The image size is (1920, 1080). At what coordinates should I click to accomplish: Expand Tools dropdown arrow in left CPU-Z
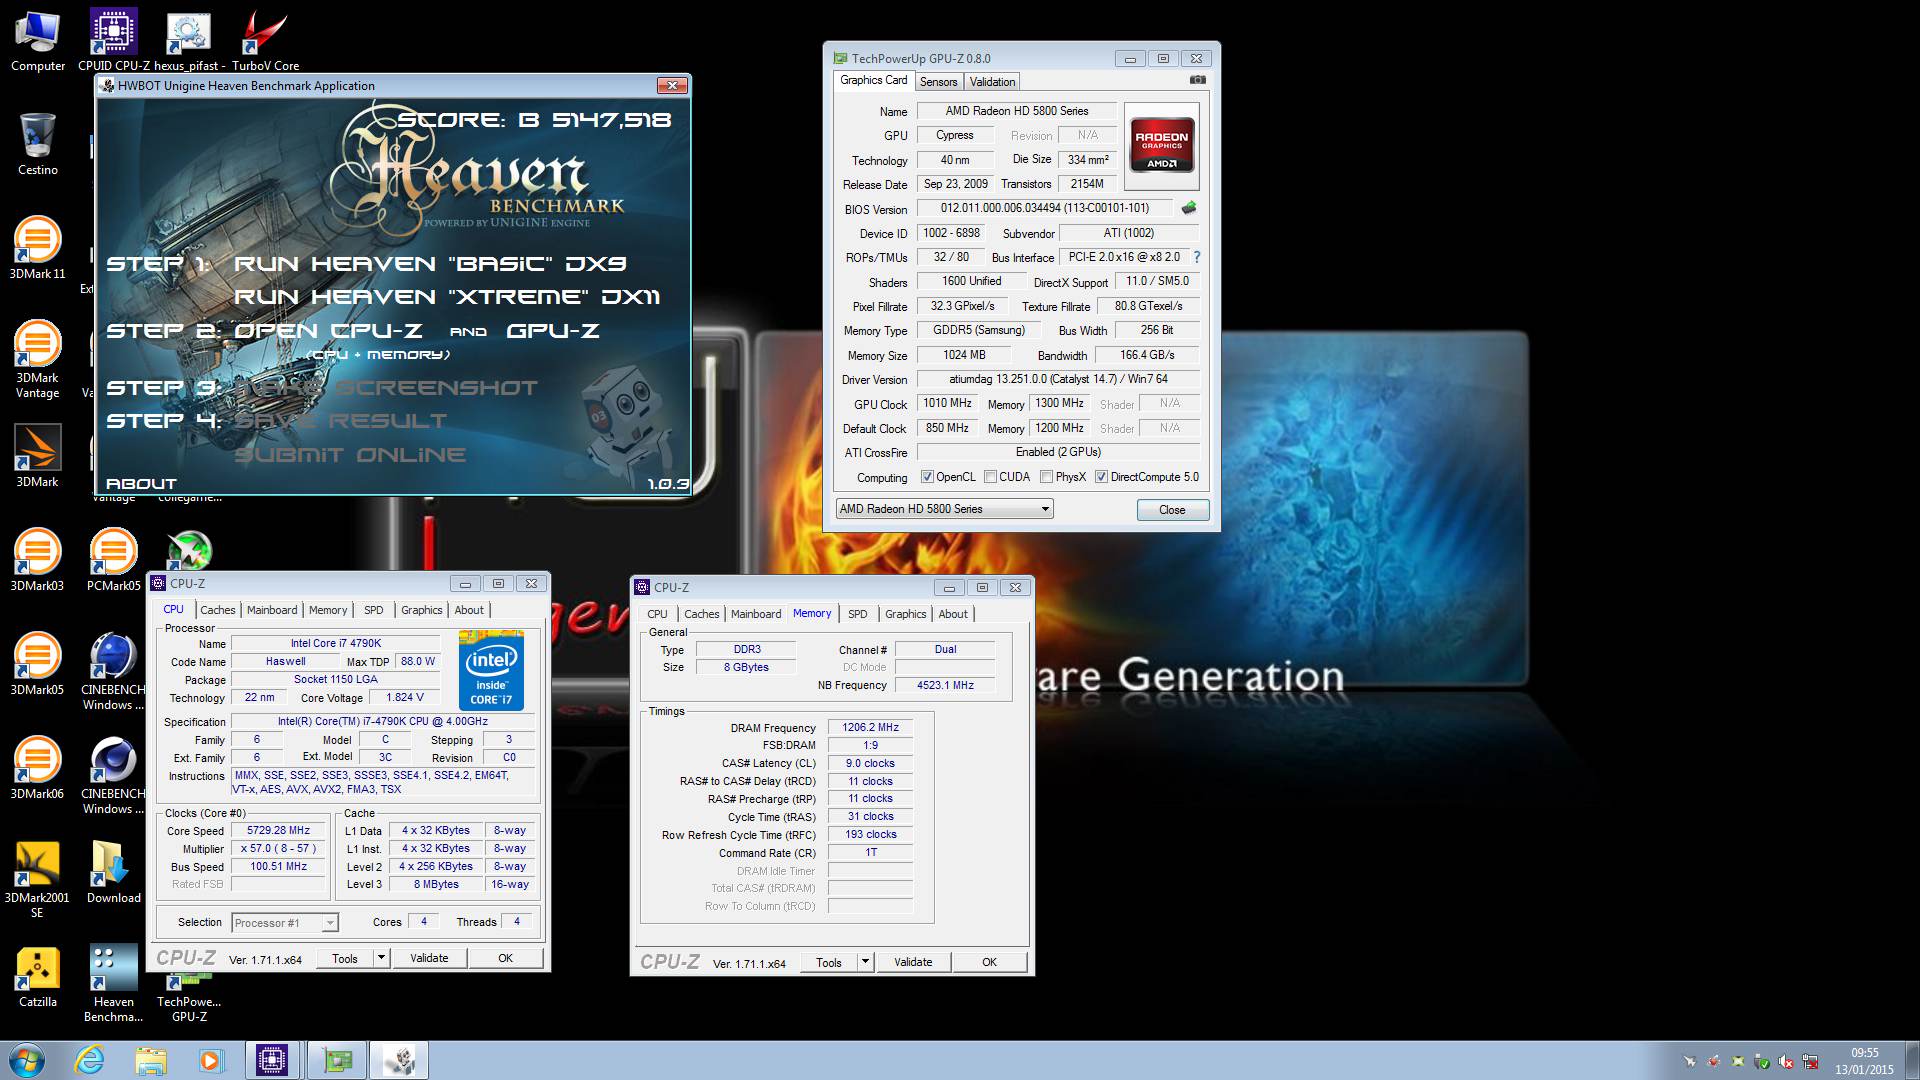(381, 958)
